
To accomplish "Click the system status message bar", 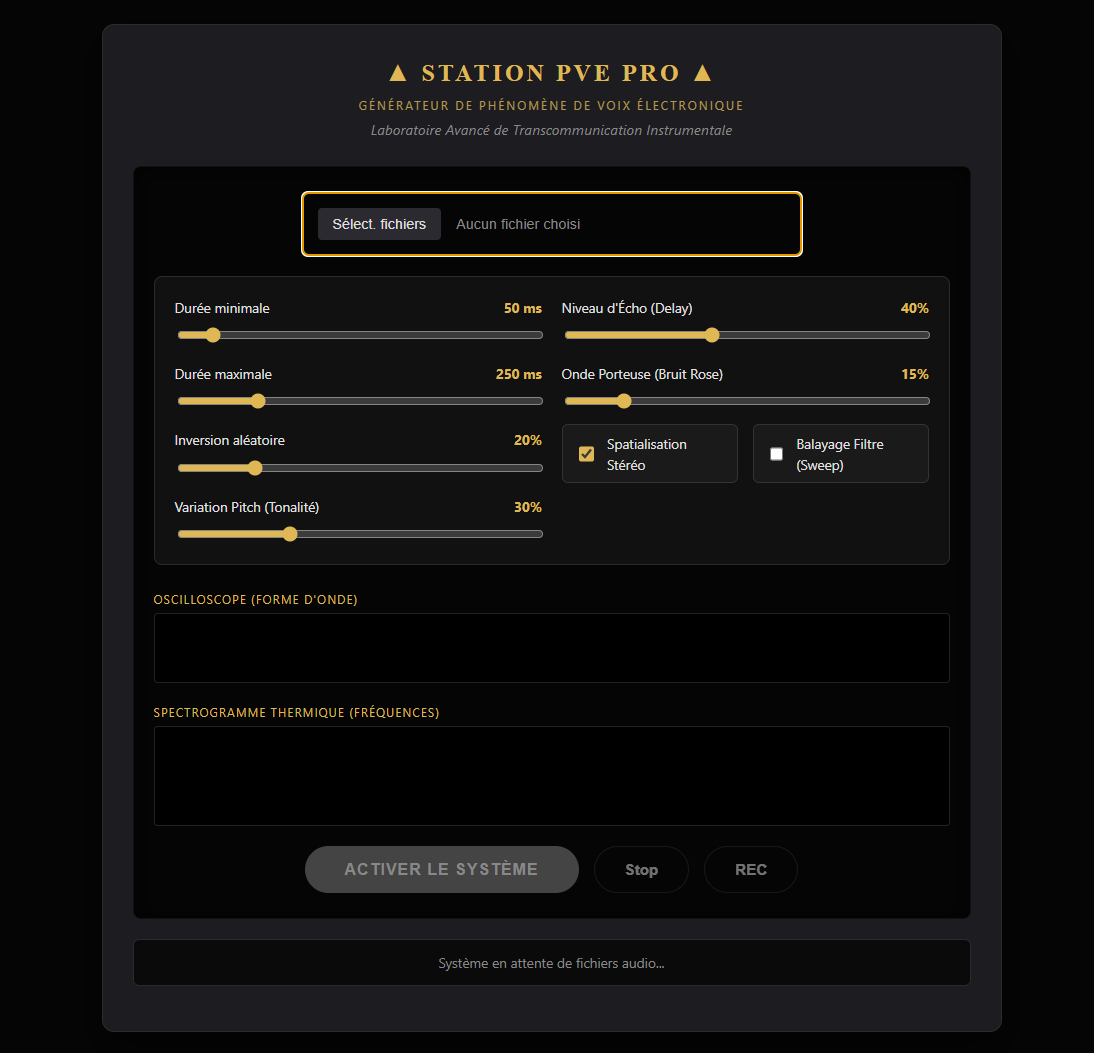I will click(552, 963).
